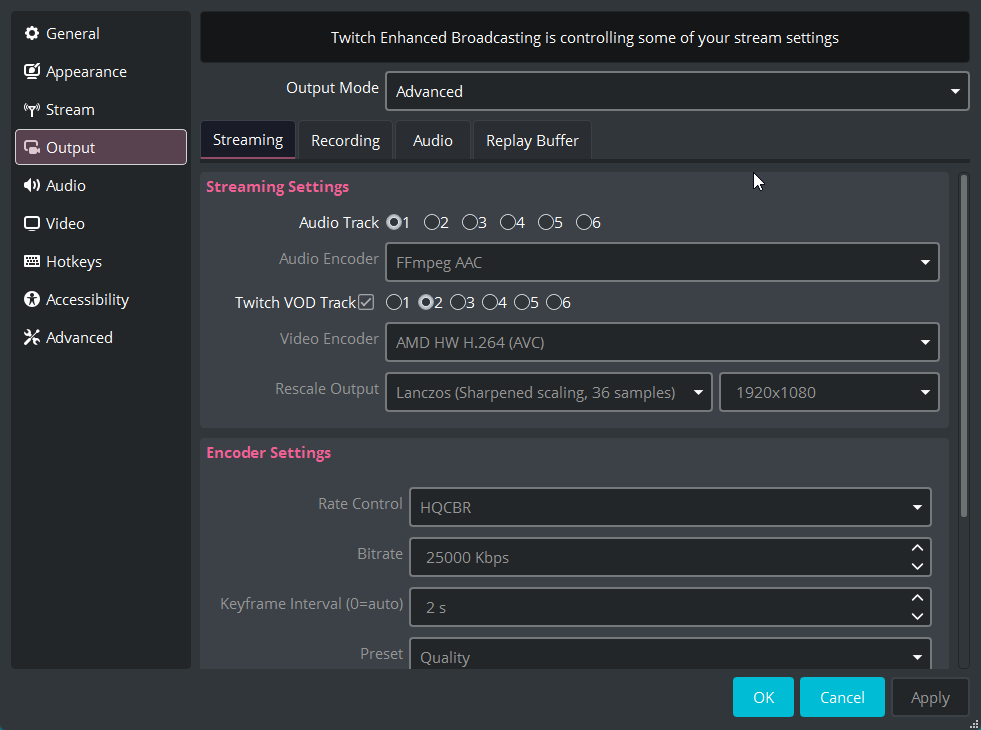Open the Advanced settings label
This screenshot has height=730, width=981.
click(79, 337)
